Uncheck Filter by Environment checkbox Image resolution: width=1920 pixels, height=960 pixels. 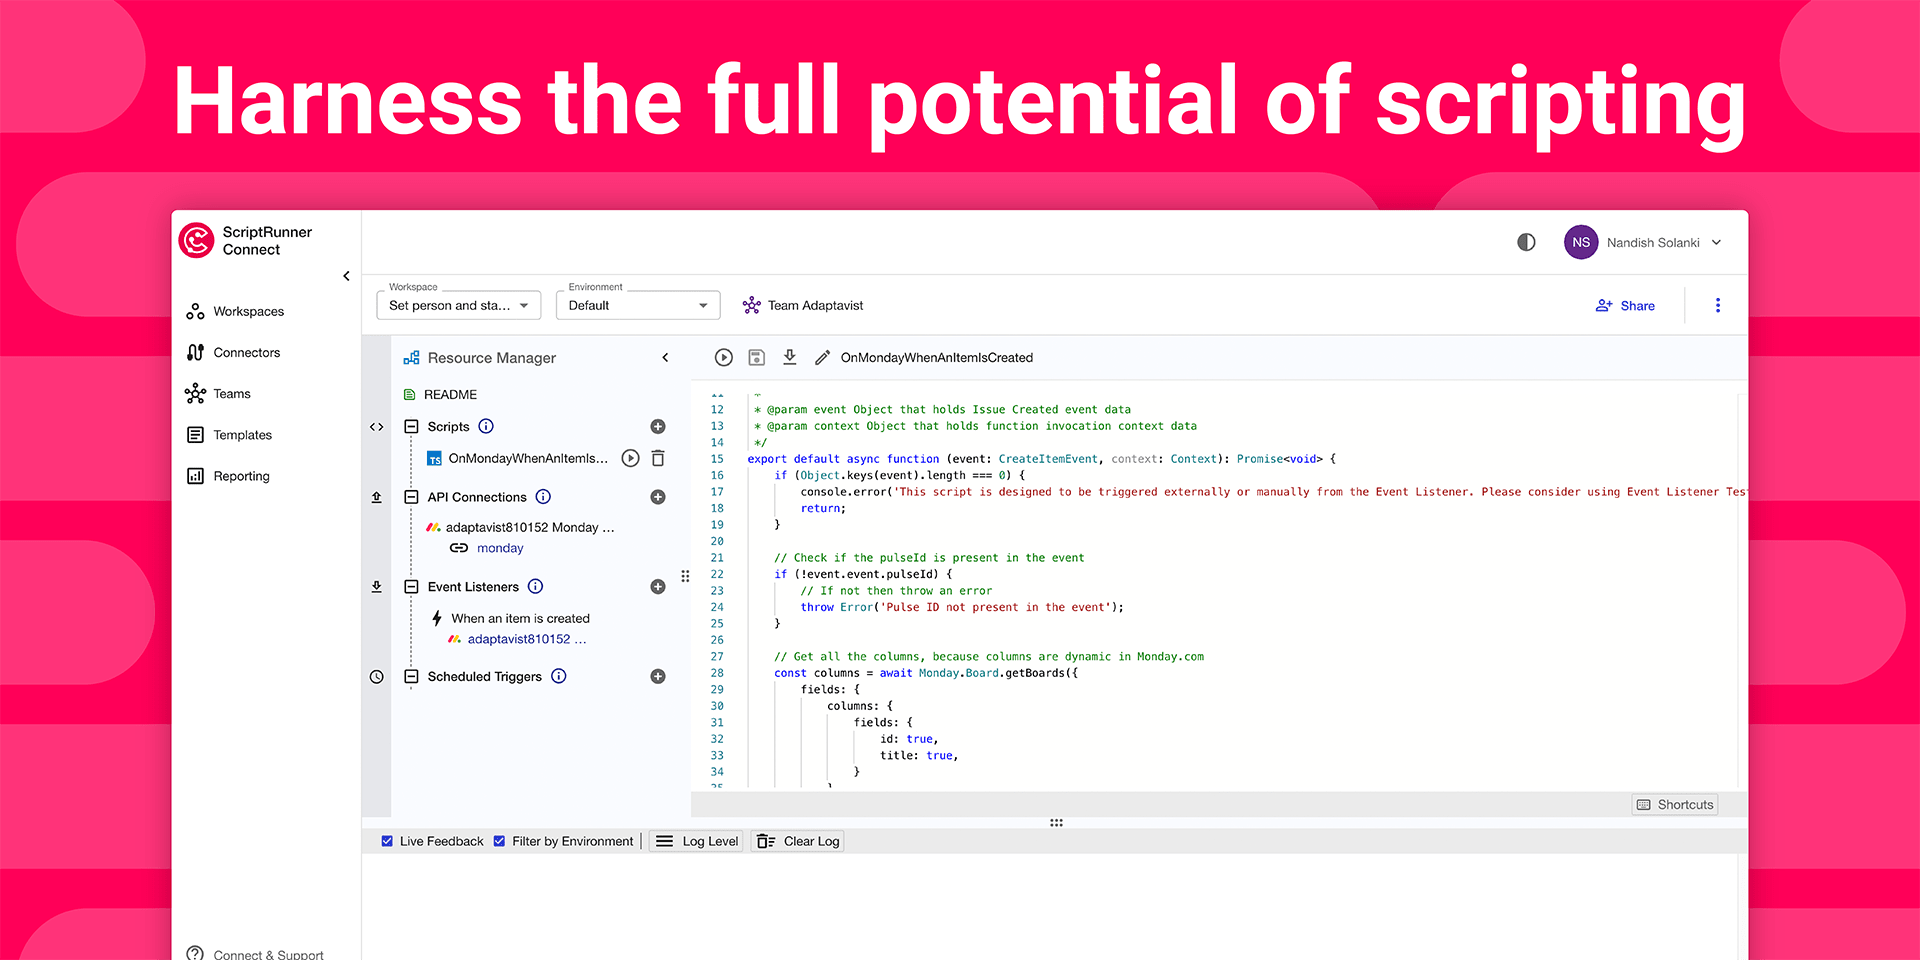pyautogui.click(x=499, y=841)
